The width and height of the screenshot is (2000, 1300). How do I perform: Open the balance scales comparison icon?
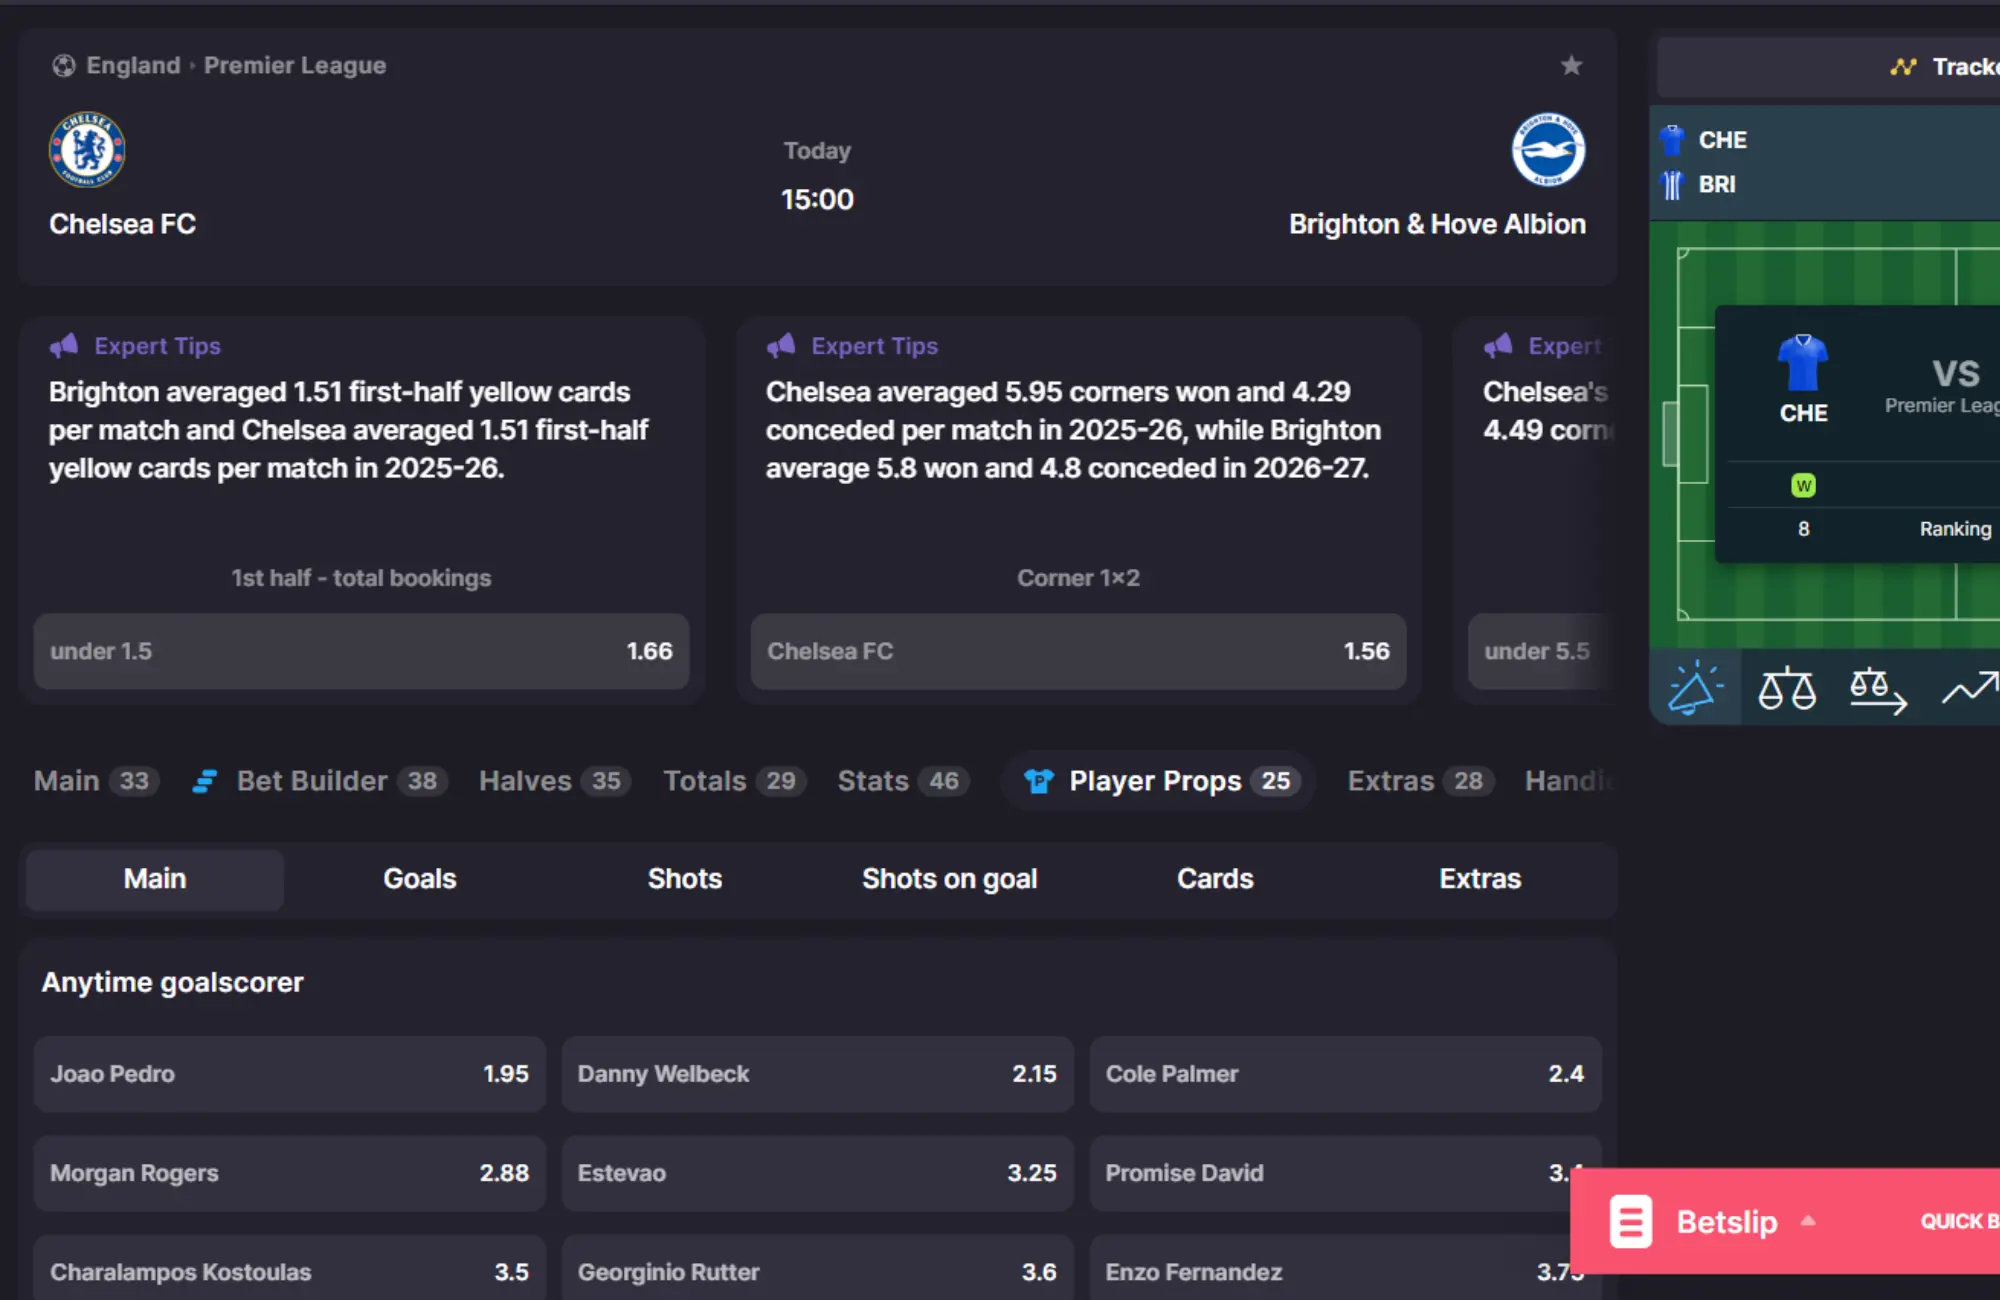point(1787,688)
